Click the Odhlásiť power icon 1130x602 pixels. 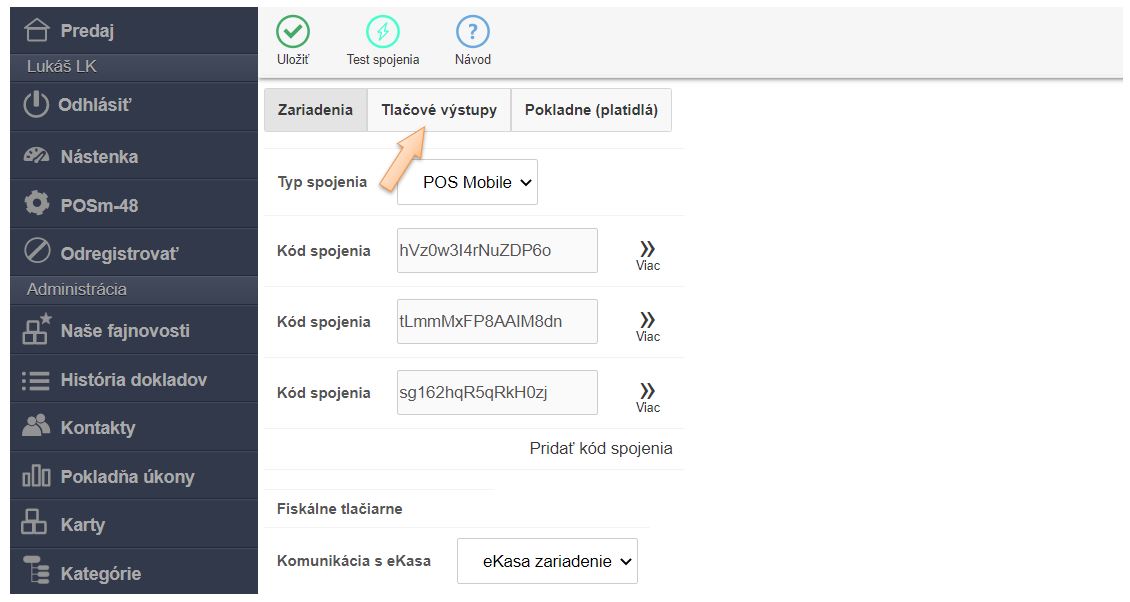click(36, 105)
